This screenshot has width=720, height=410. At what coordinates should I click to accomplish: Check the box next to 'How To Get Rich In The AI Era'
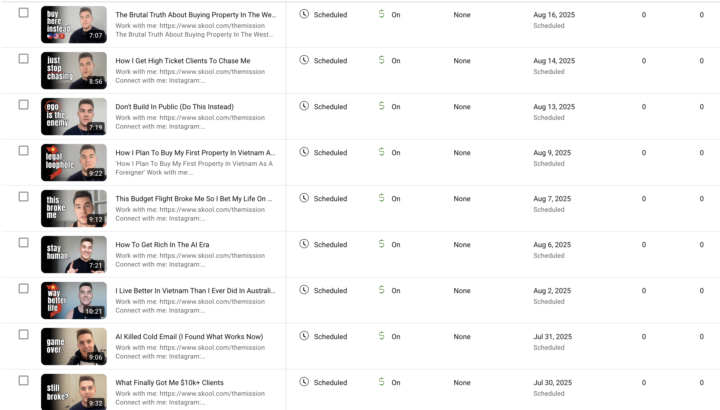(x=24, y=242)
